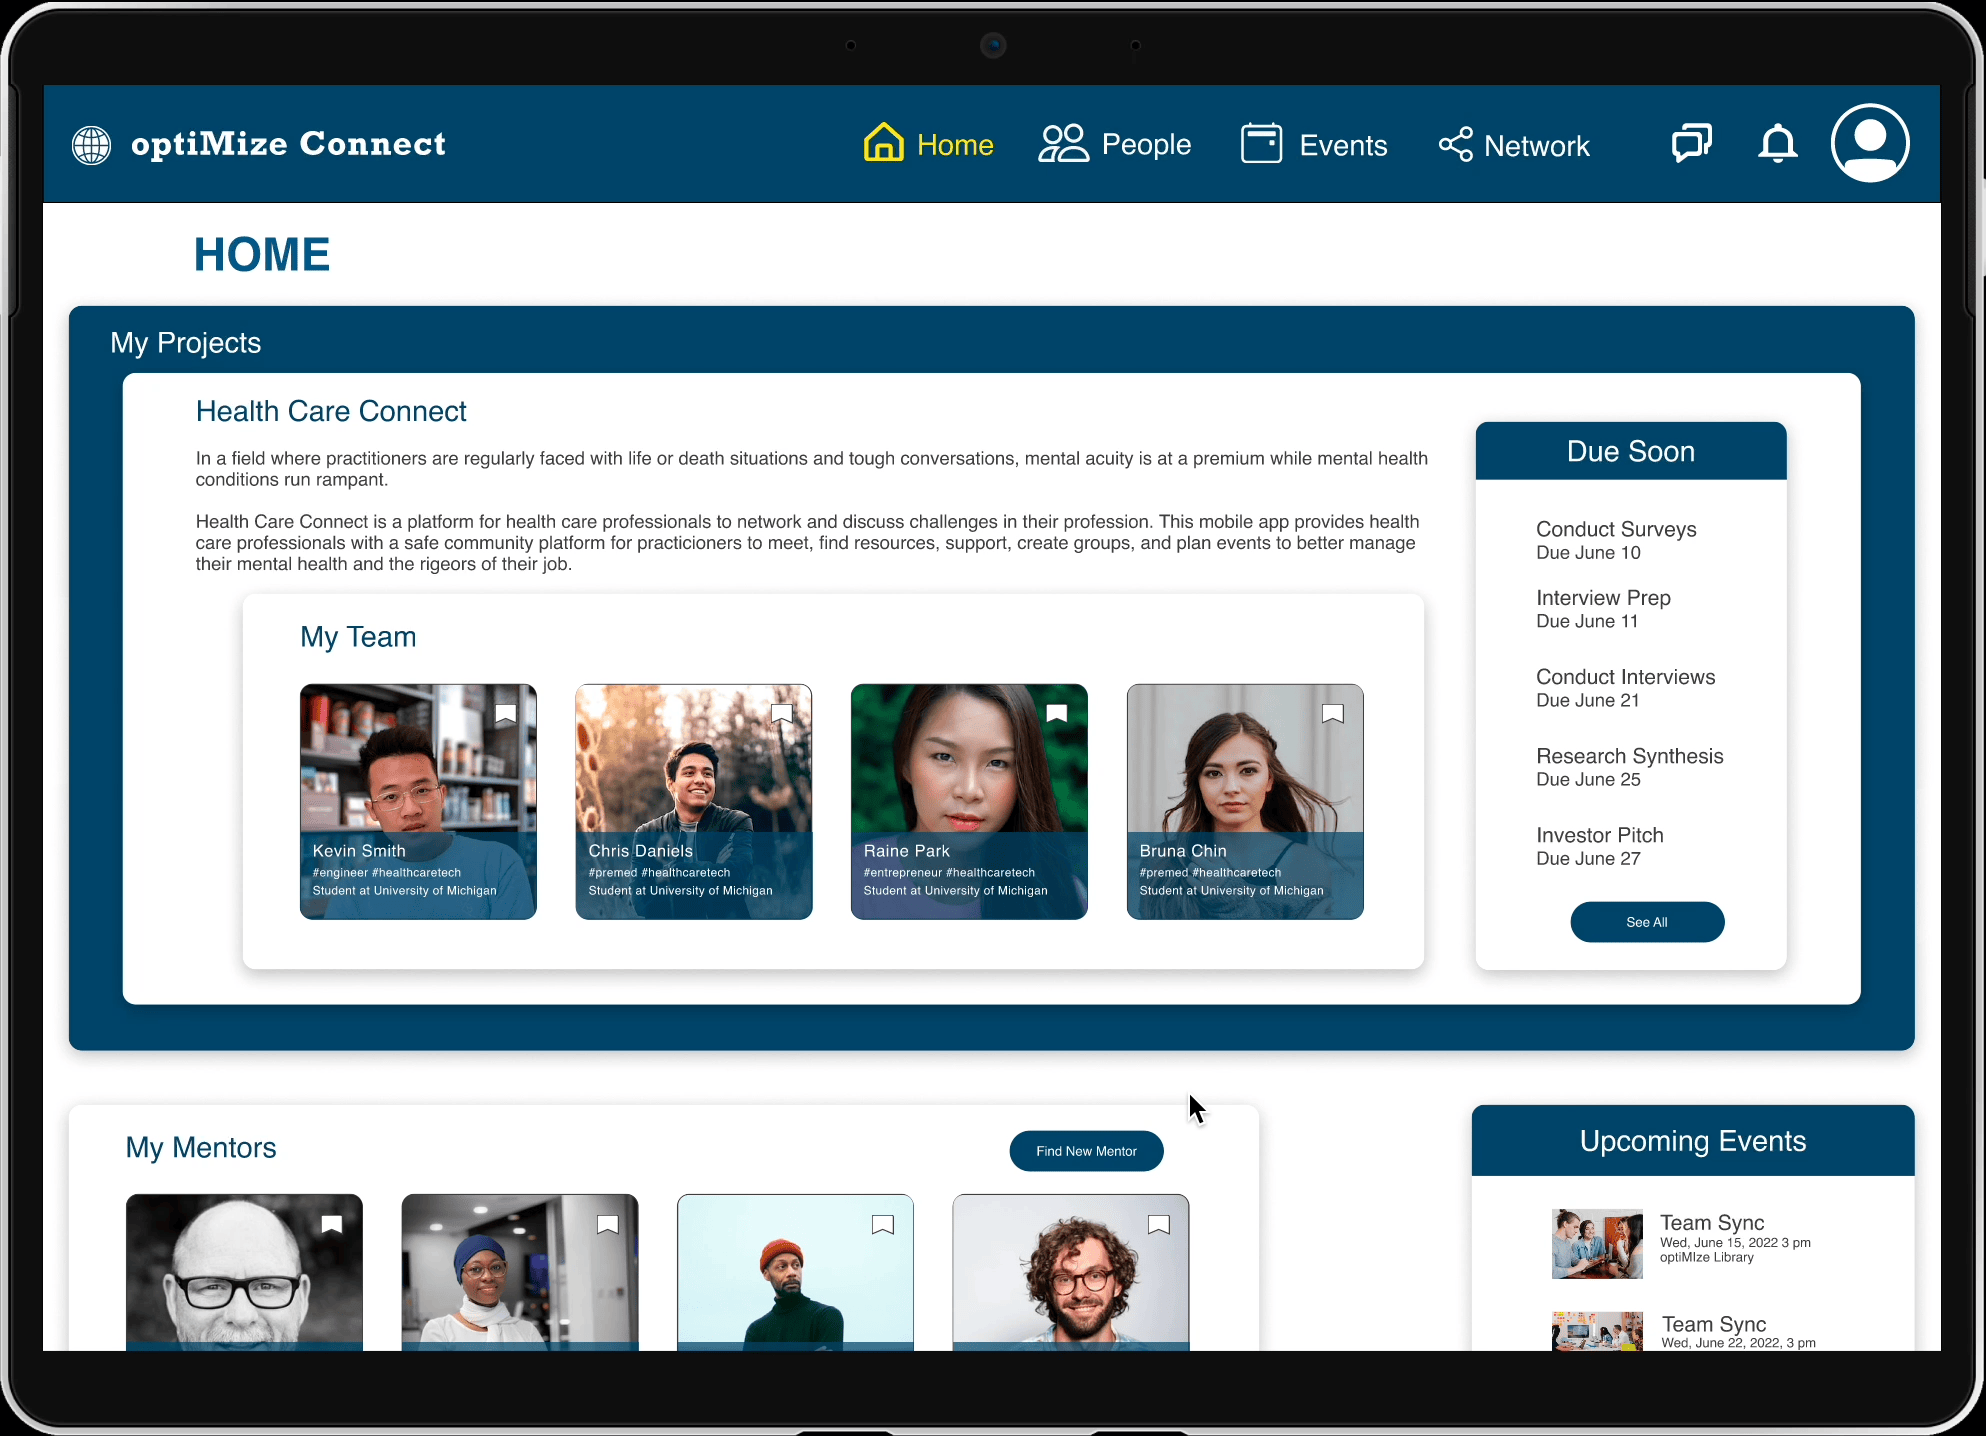This screenshot has height=1436, width=1986.
Task: Click the #entrepreneur #healthcaretech tags
Action: click(x=949, y=873)
